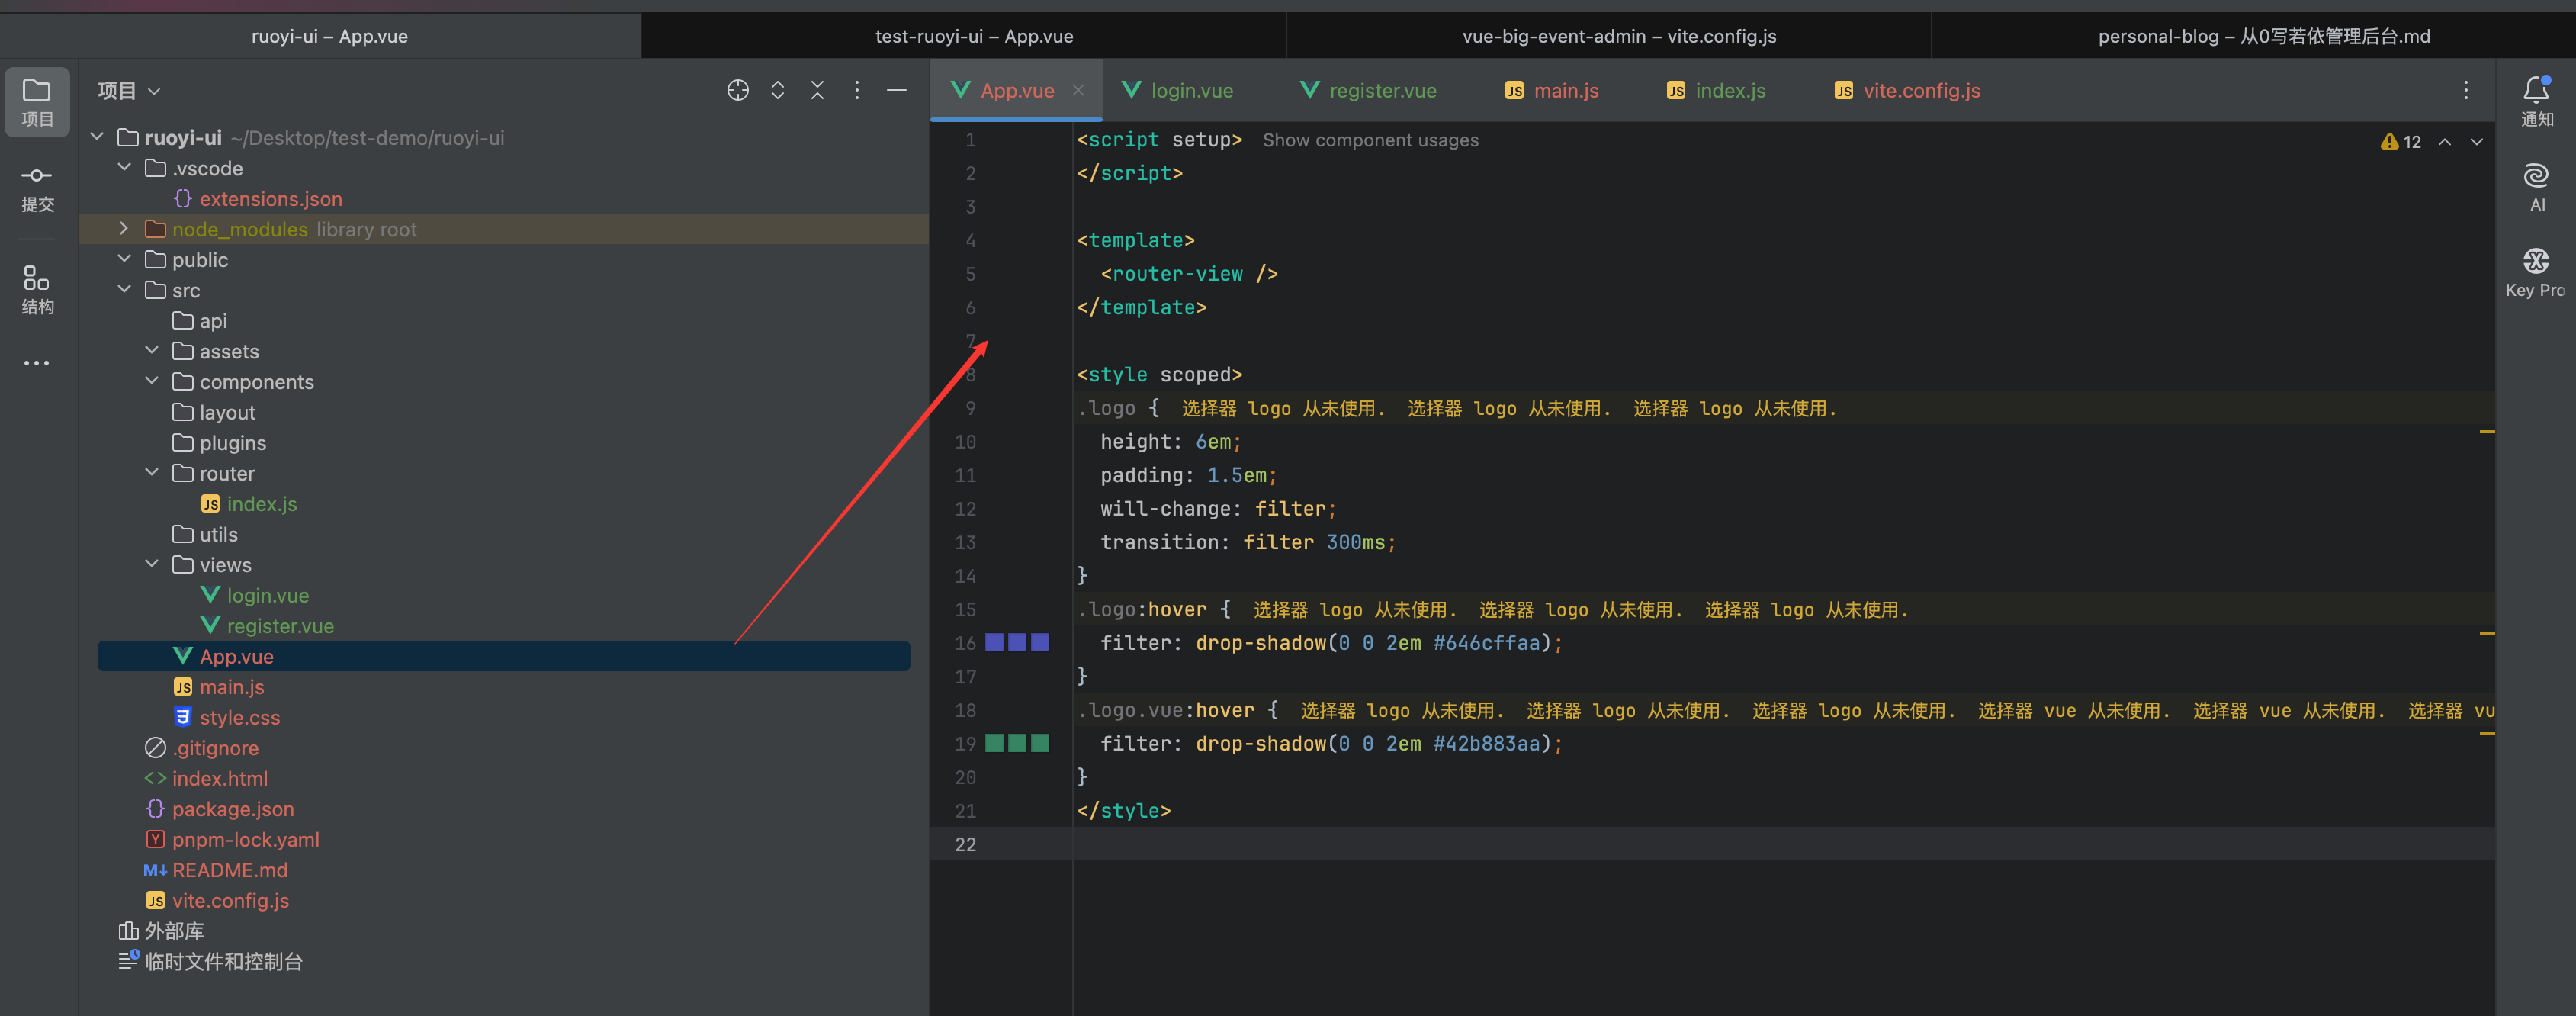2576x1016 pixels.
Task: Click the package.json file icon
Action: [155, 809]
